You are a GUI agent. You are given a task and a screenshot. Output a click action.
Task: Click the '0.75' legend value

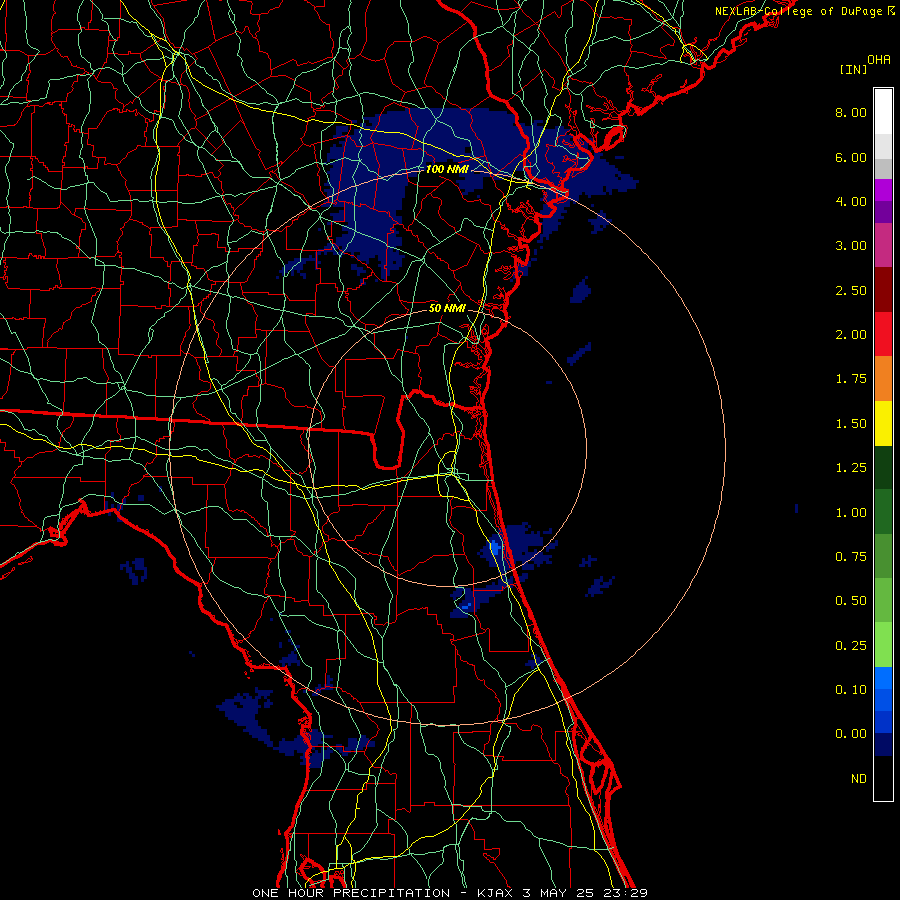click(851, 557)
